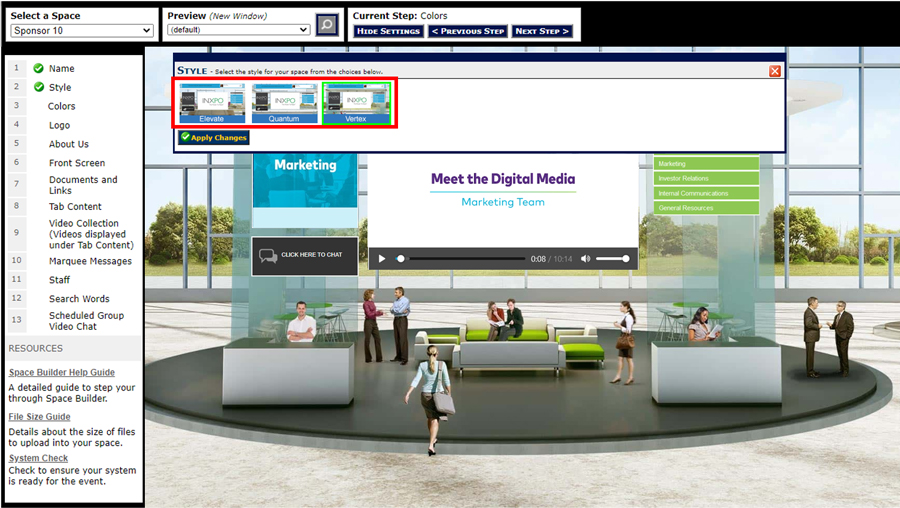The width and height of the screenshot is (900, 508).
Task: Open the Select a Space dropdown
Action: pos(81,30)
